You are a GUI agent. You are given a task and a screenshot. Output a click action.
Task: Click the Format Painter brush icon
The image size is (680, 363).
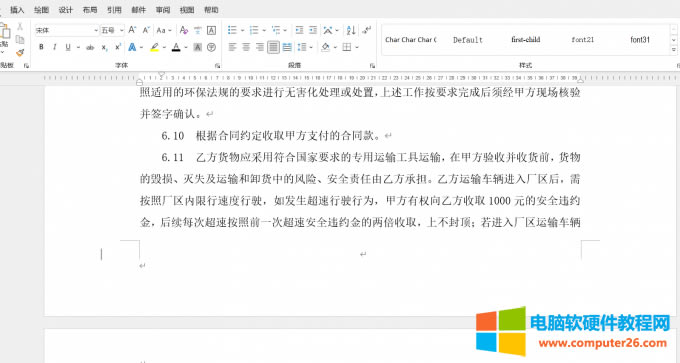pyautogui.click(x=20, y=53)
